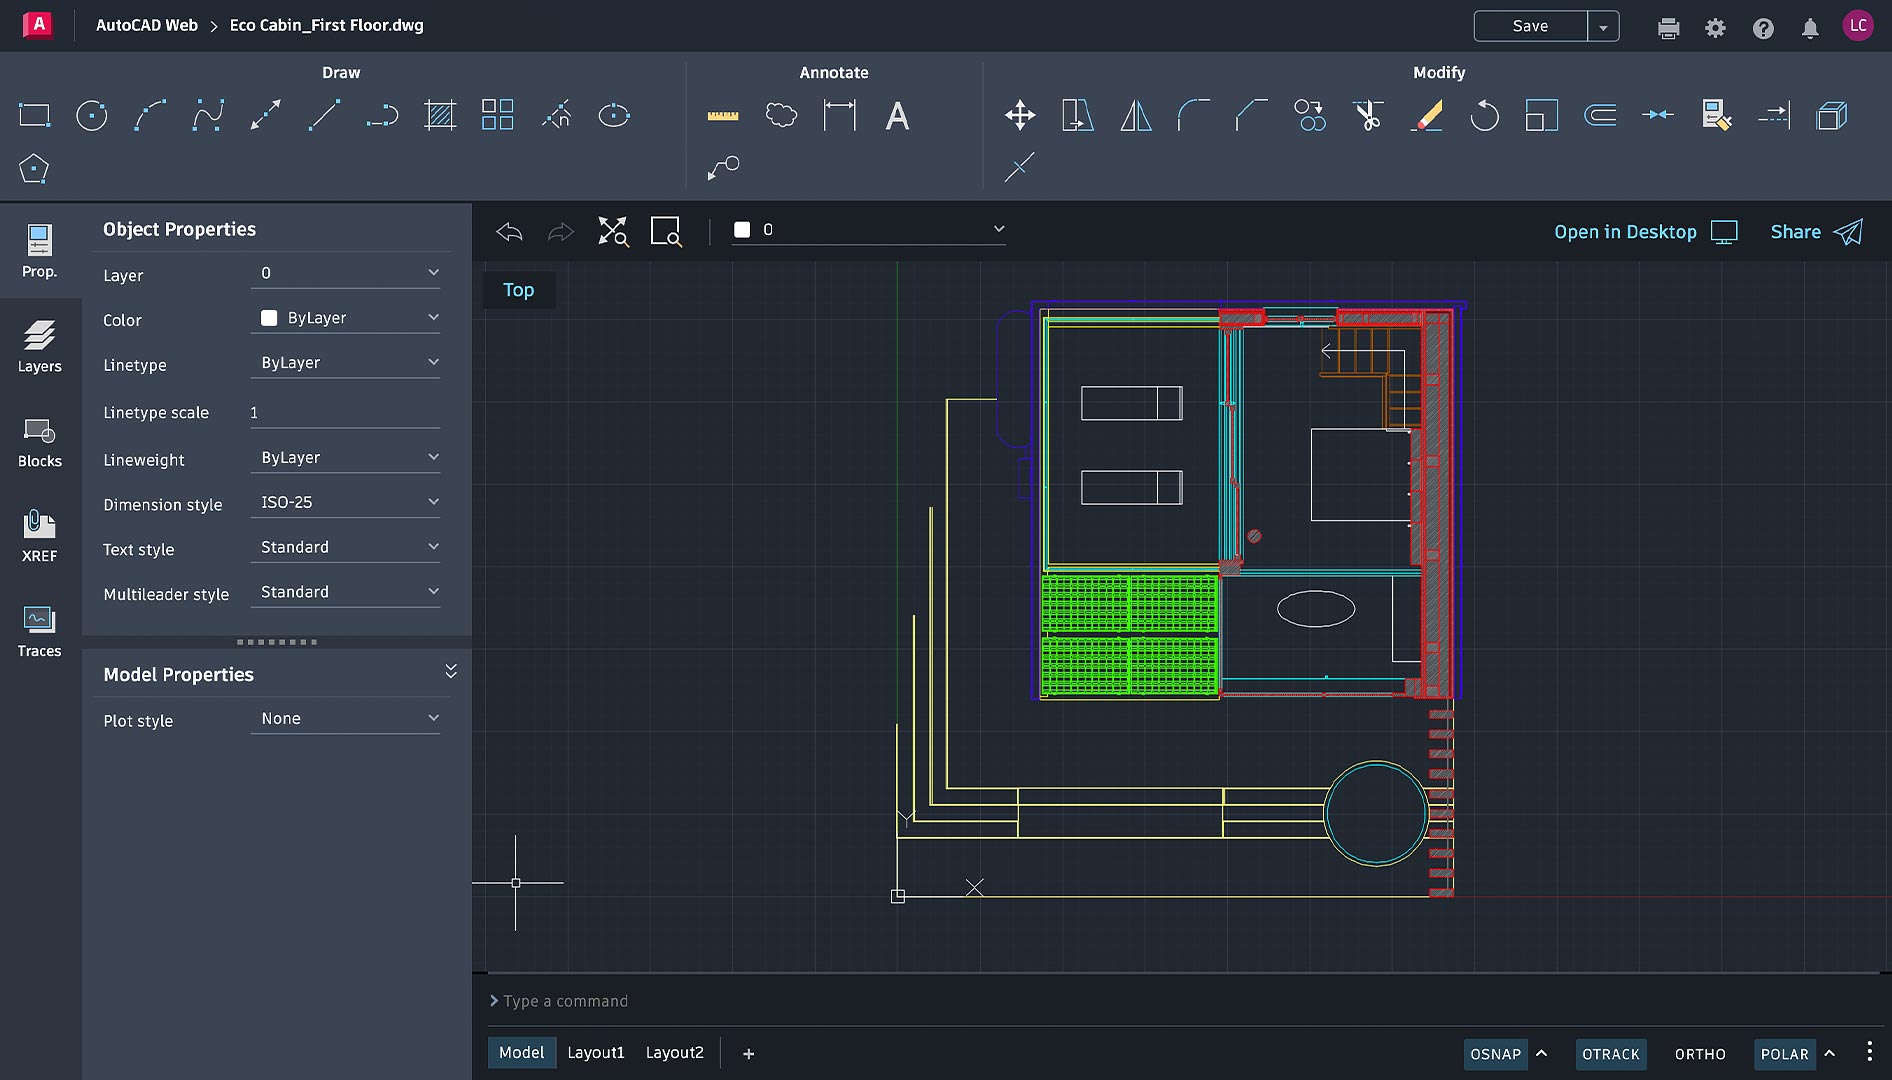
Task: Open the Dimension style dropdown
Action: click(345, 502)
